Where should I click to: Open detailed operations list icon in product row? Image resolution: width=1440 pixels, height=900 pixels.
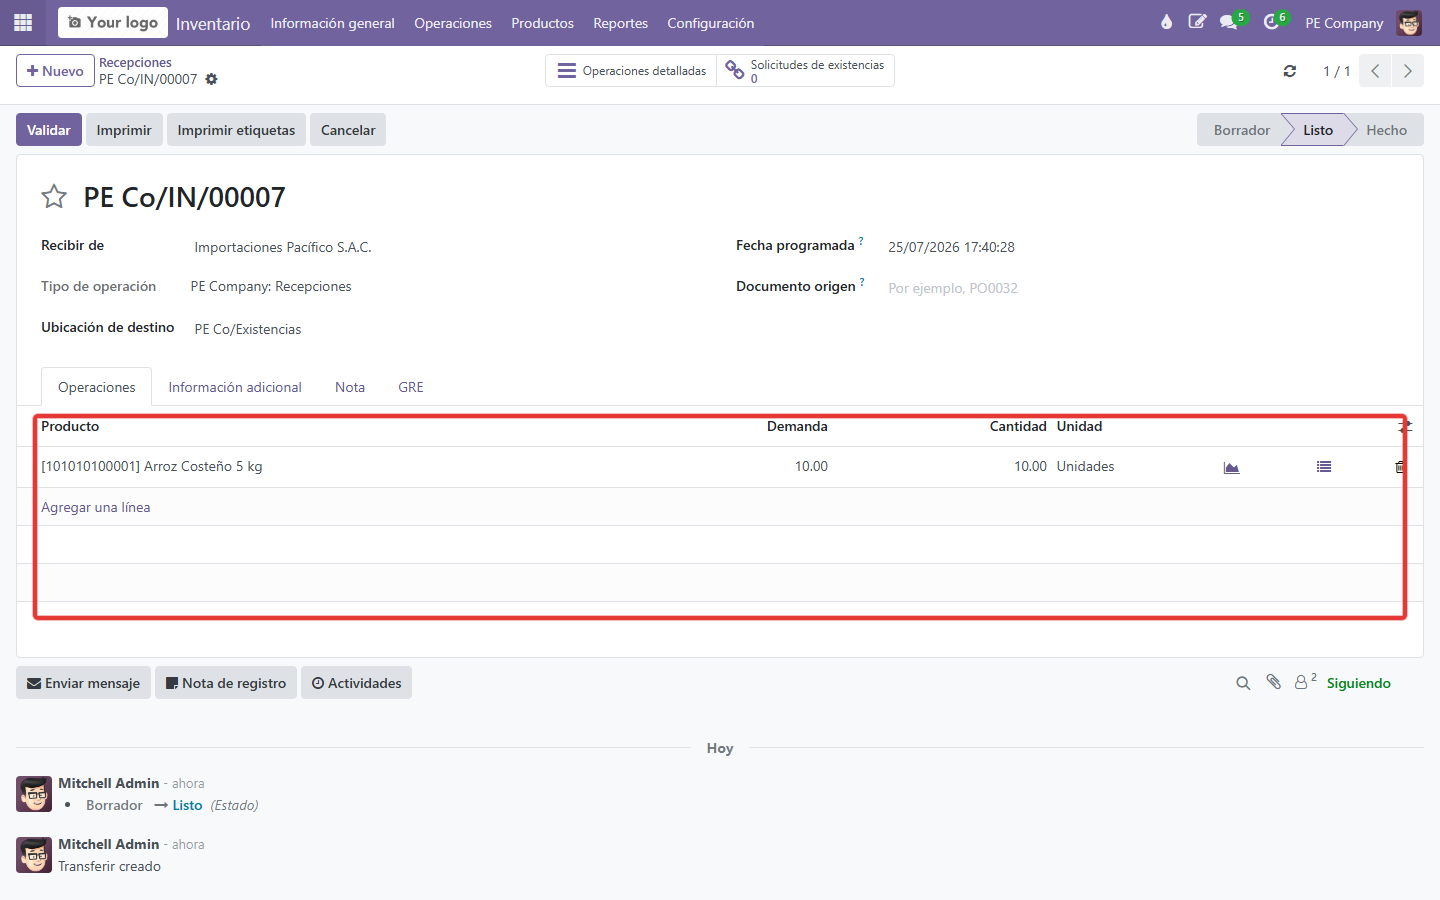1324,466
